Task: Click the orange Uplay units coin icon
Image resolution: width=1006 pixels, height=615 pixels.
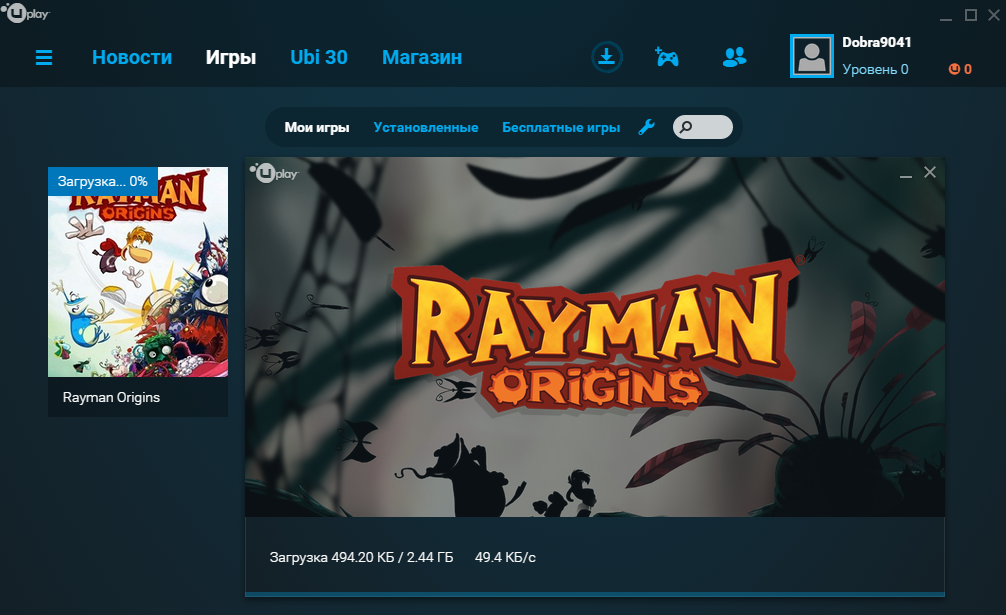Action: (x=954, y=69)
